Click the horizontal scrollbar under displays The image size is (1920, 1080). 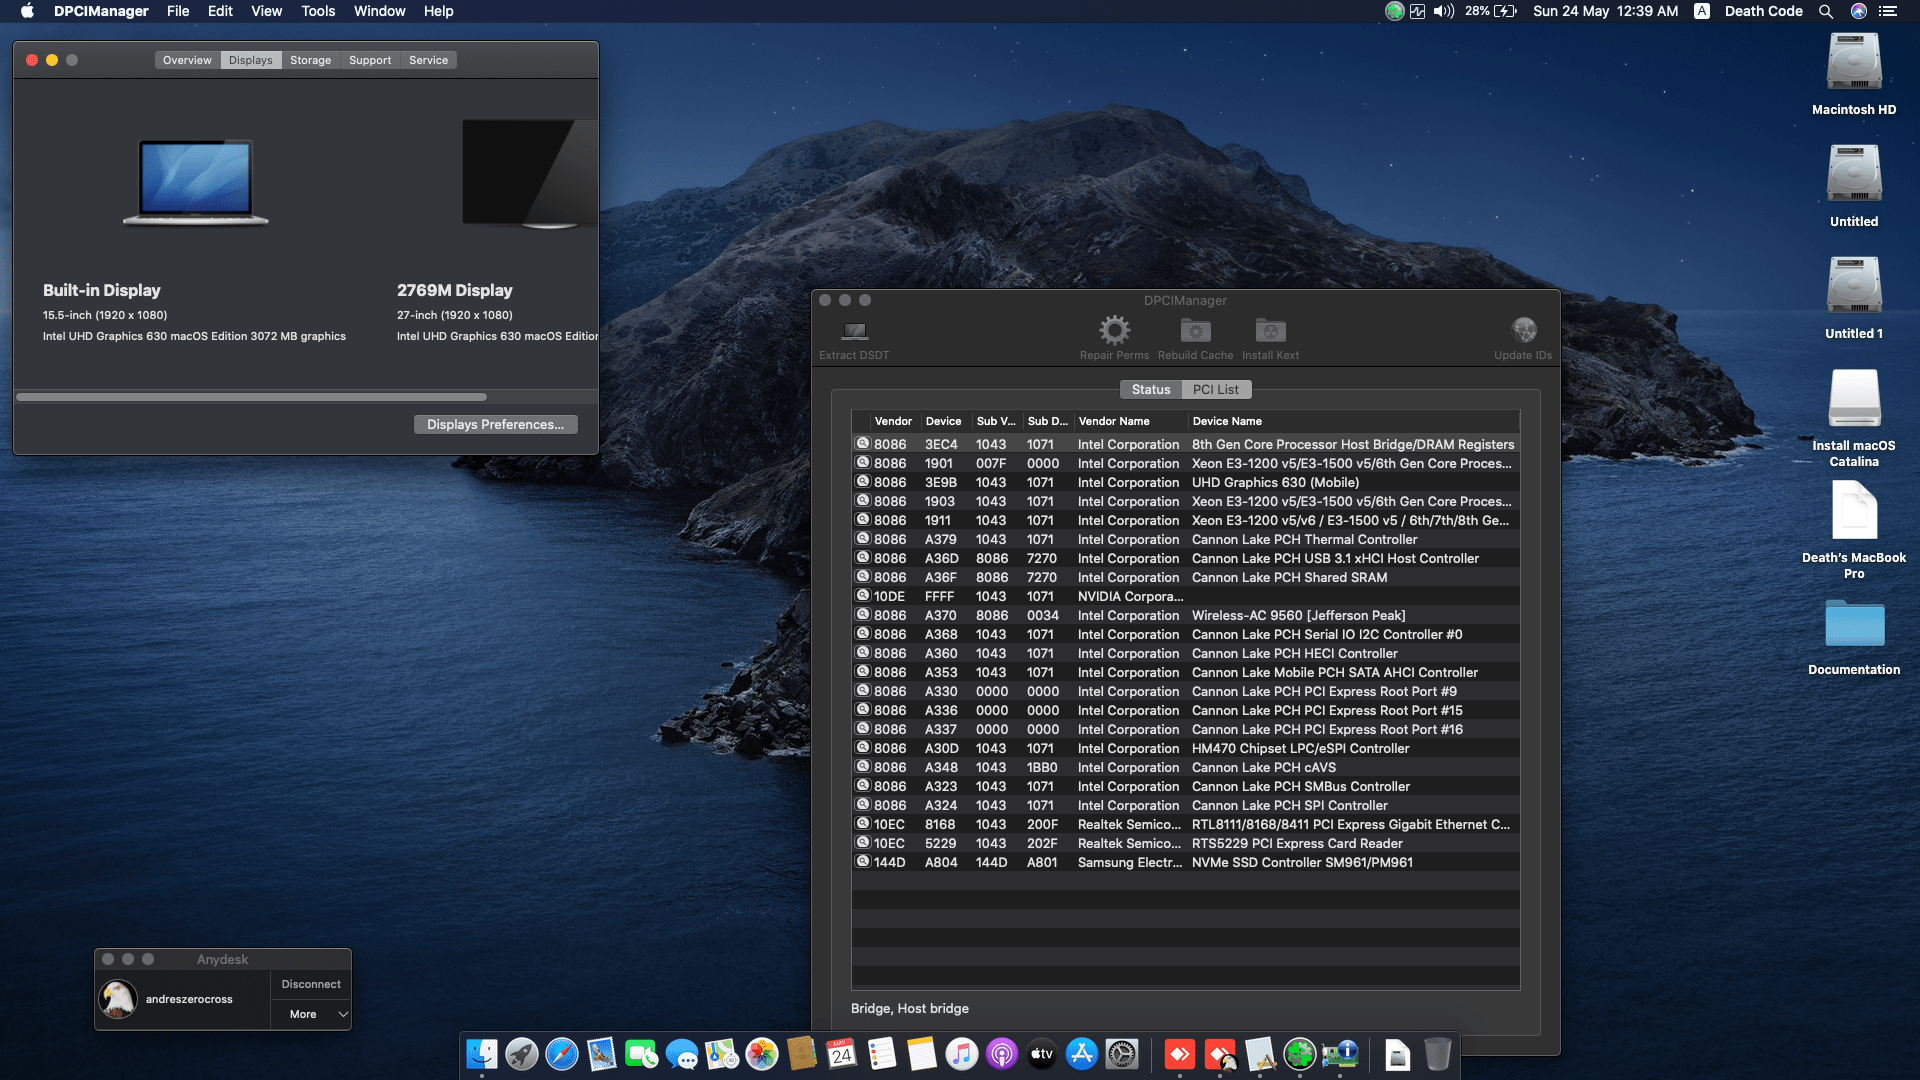point(250,397)
